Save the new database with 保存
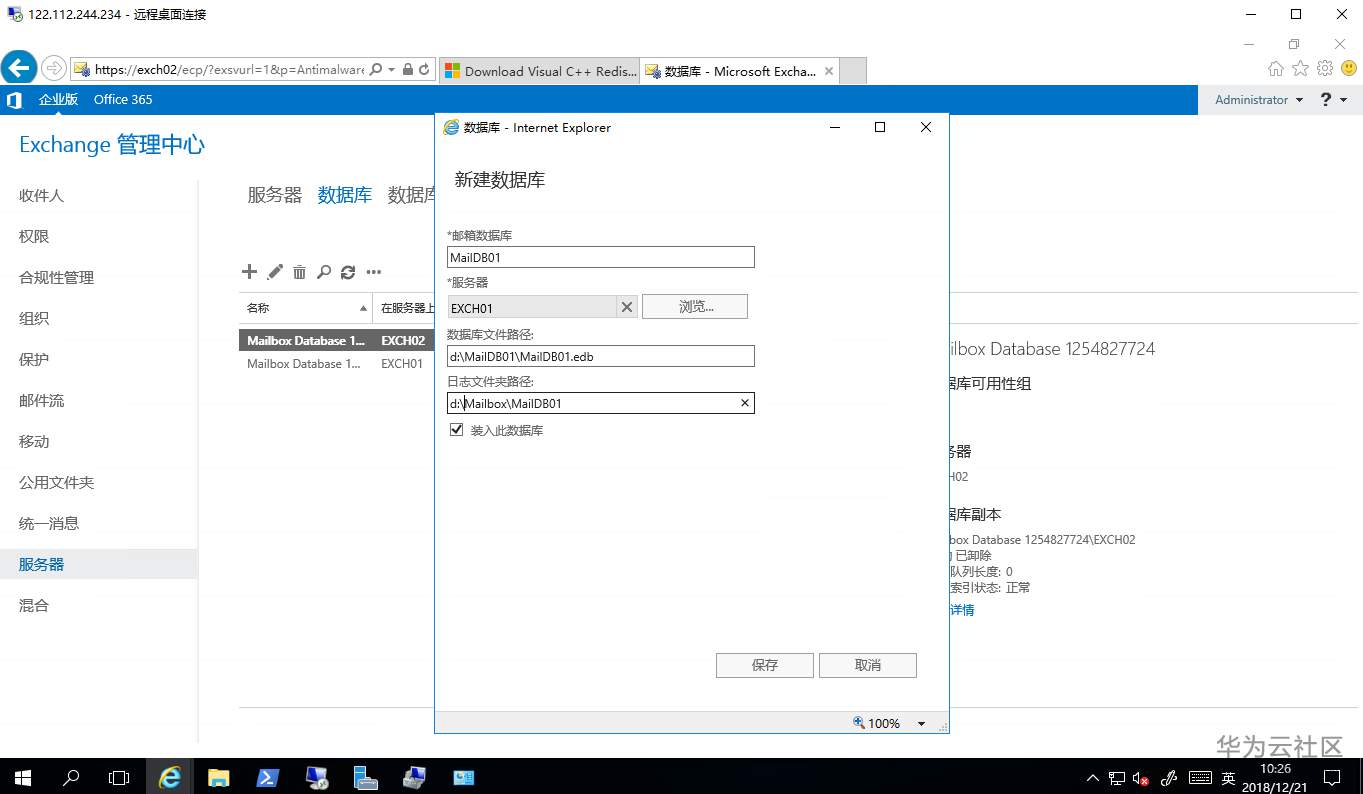The image size is (1363, 794). click(x=764, y=664)
